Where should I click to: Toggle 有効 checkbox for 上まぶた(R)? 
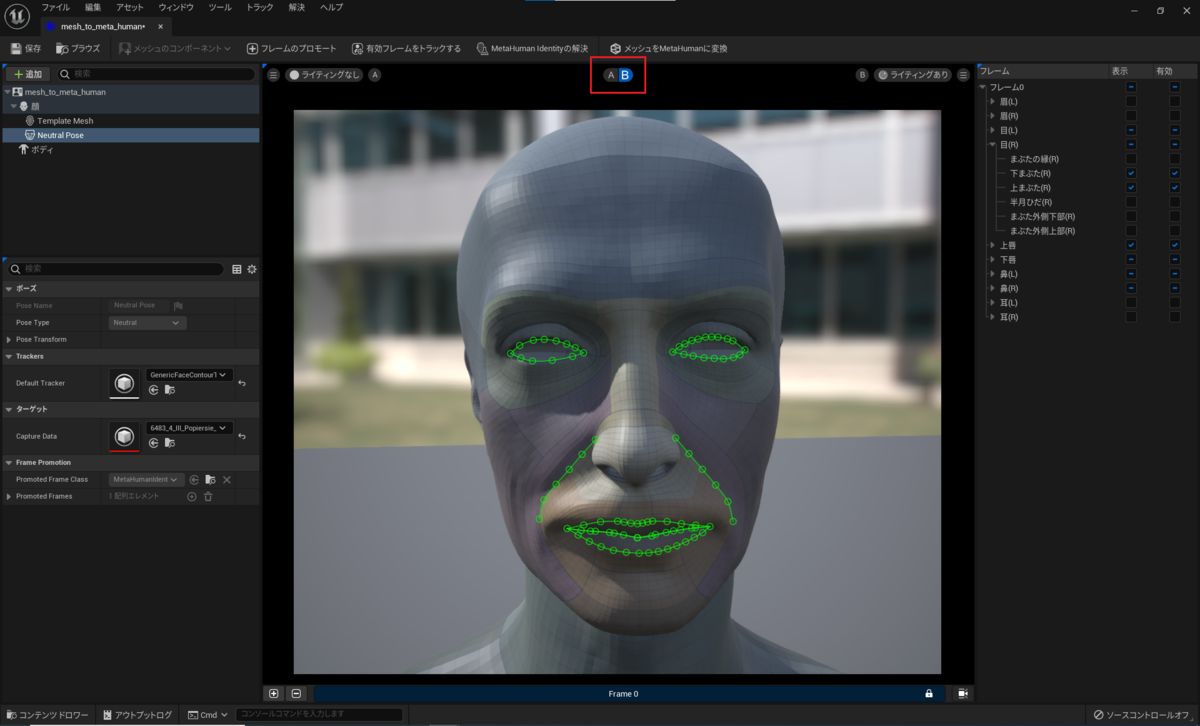coord(1175,187)
